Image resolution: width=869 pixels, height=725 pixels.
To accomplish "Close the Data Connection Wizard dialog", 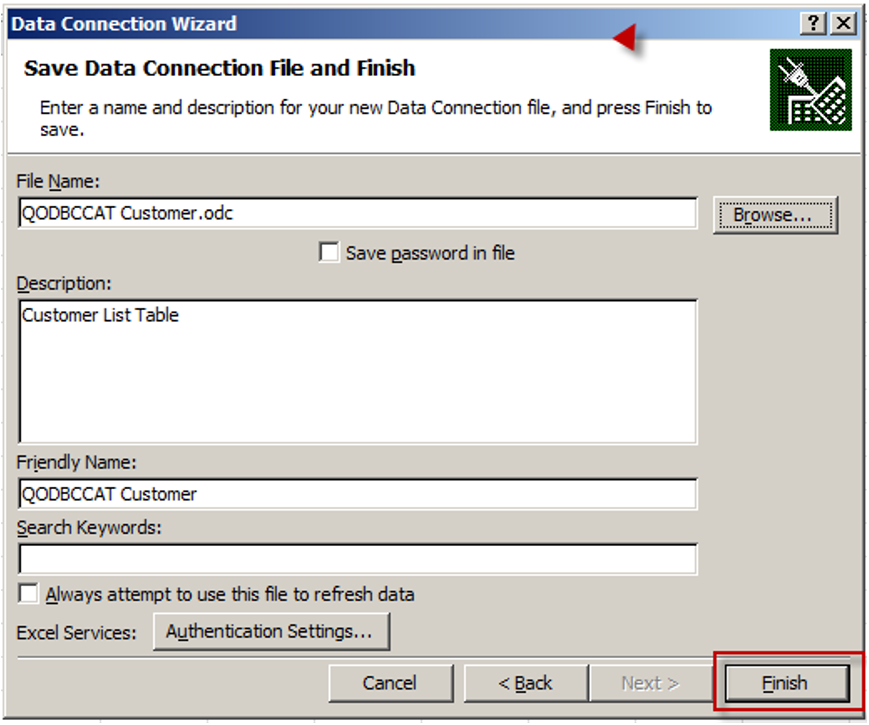I will (844, 23).
